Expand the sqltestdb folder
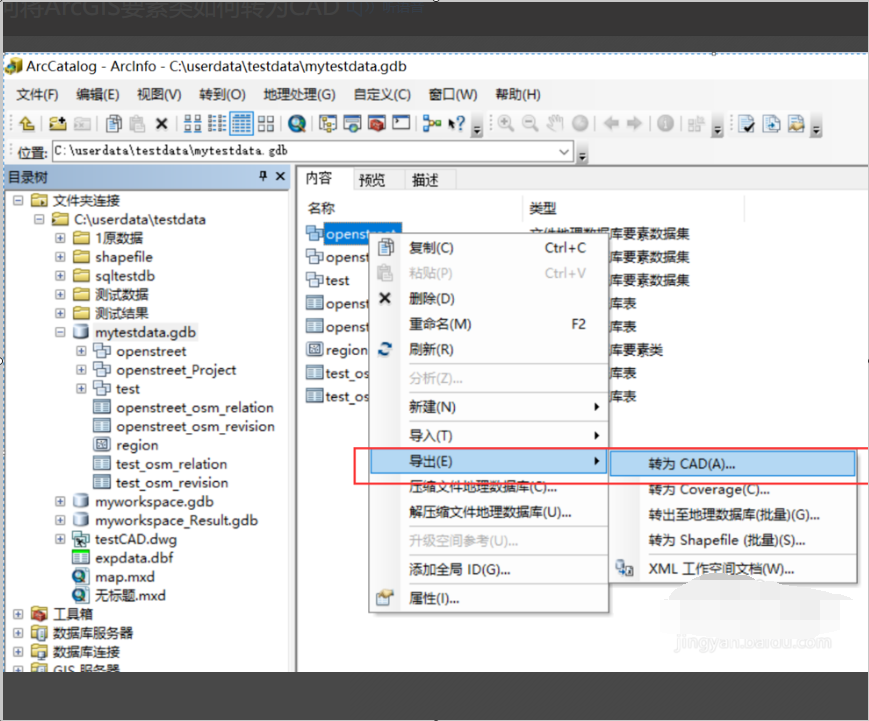This screenshot has height=721, width=869. (60, 276)
